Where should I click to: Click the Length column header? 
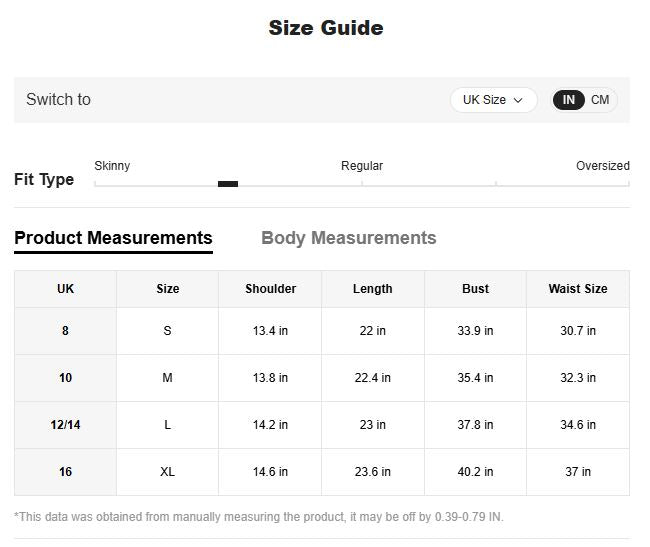pos(372,289)
